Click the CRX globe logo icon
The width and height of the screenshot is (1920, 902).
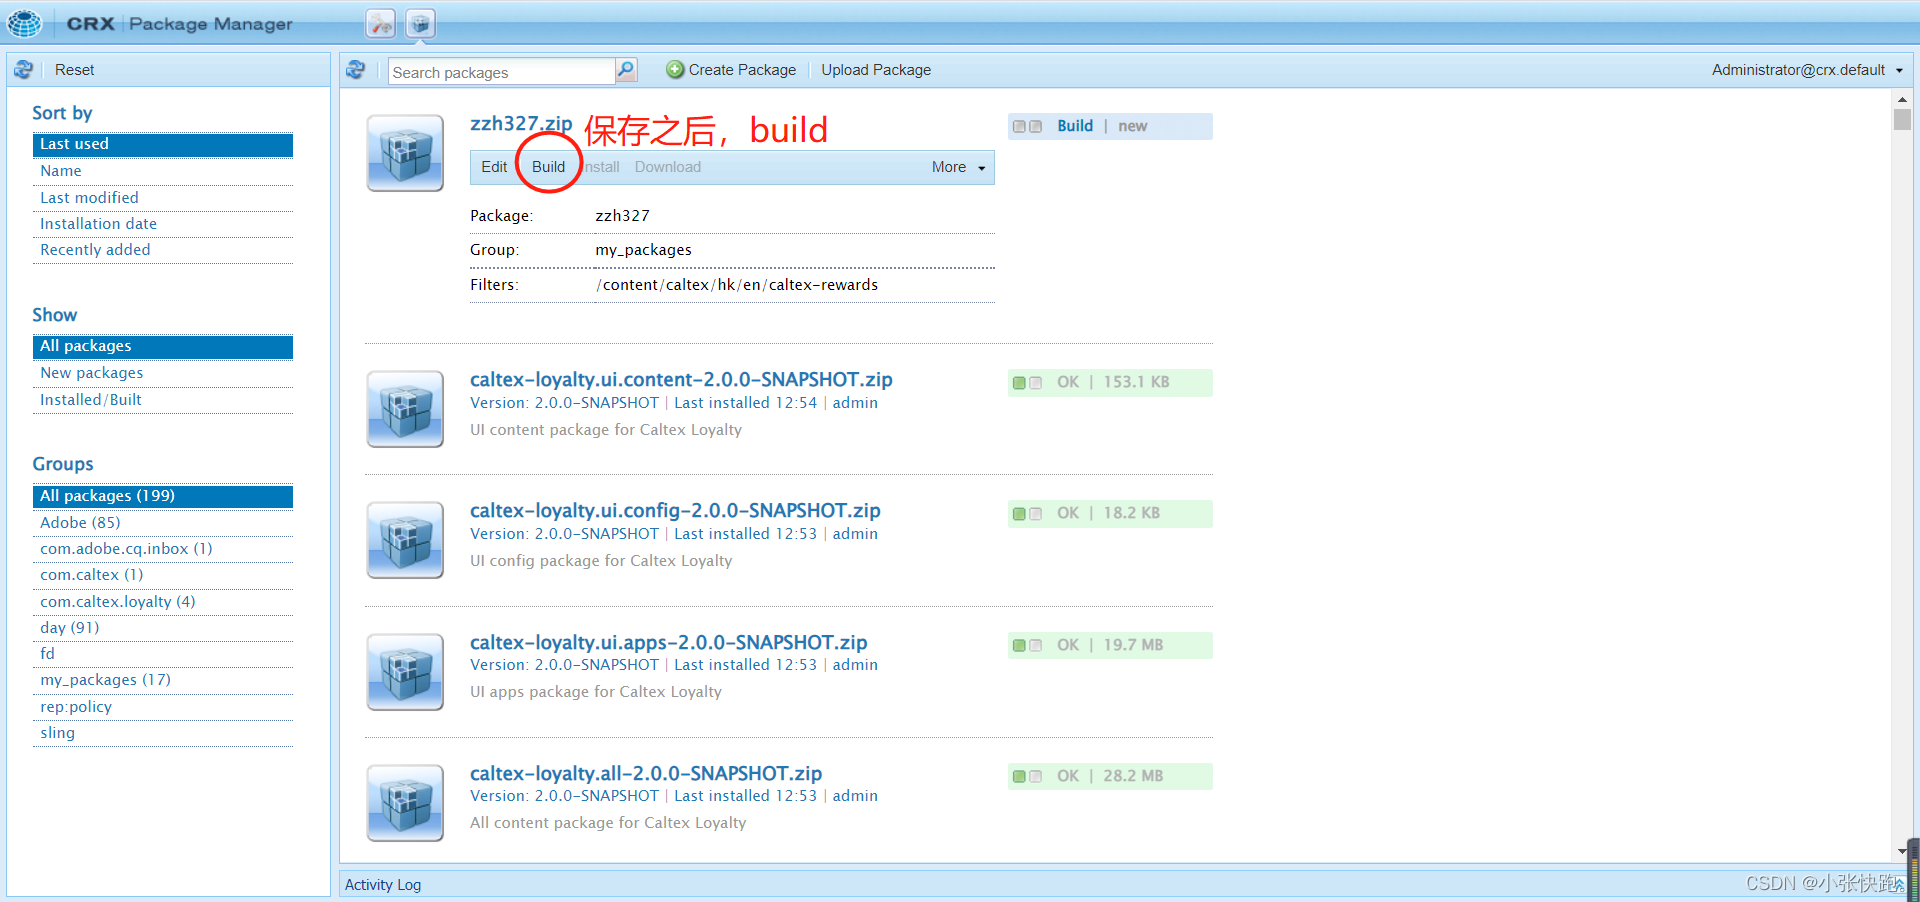(x=24, y=23)
